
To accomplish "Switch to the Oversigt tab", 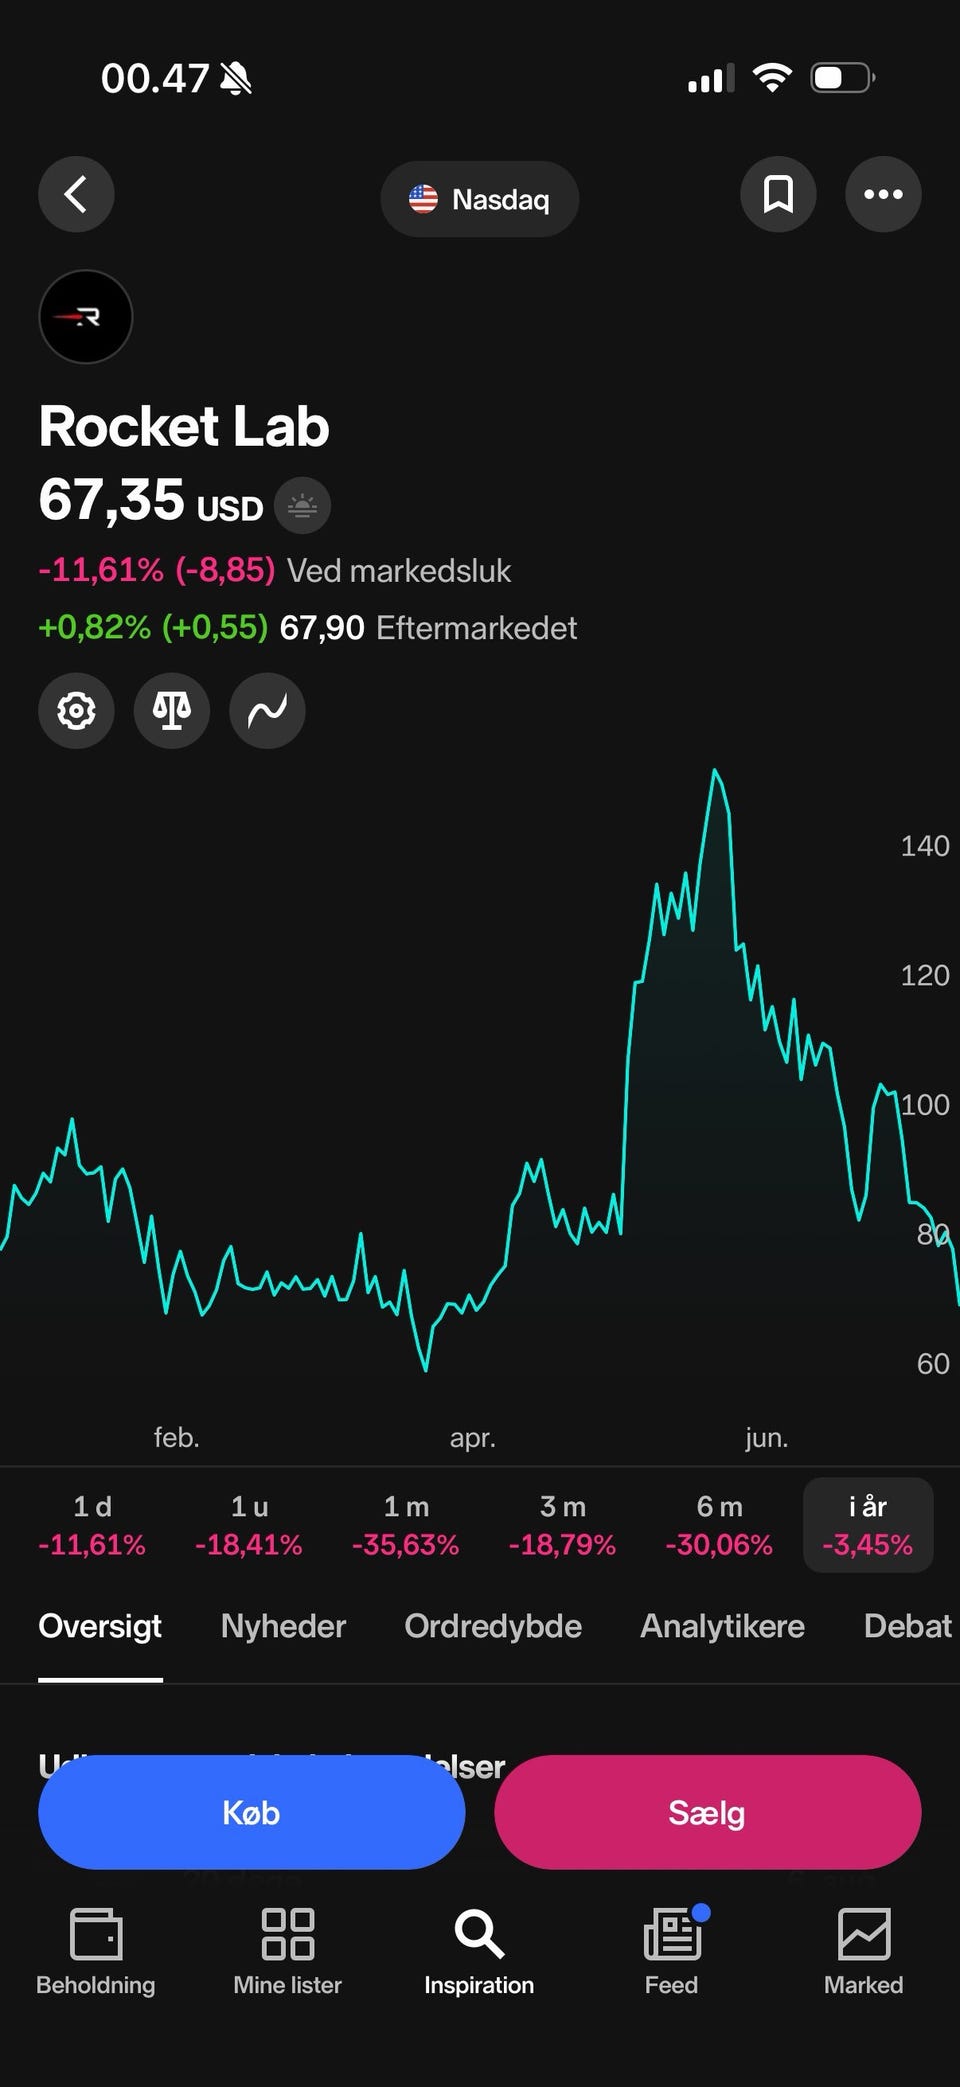I will [100, 1626].
